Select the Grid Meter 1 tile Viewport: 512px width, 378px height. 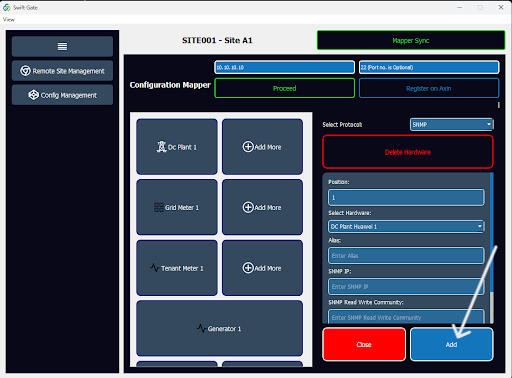click(177, 207)
